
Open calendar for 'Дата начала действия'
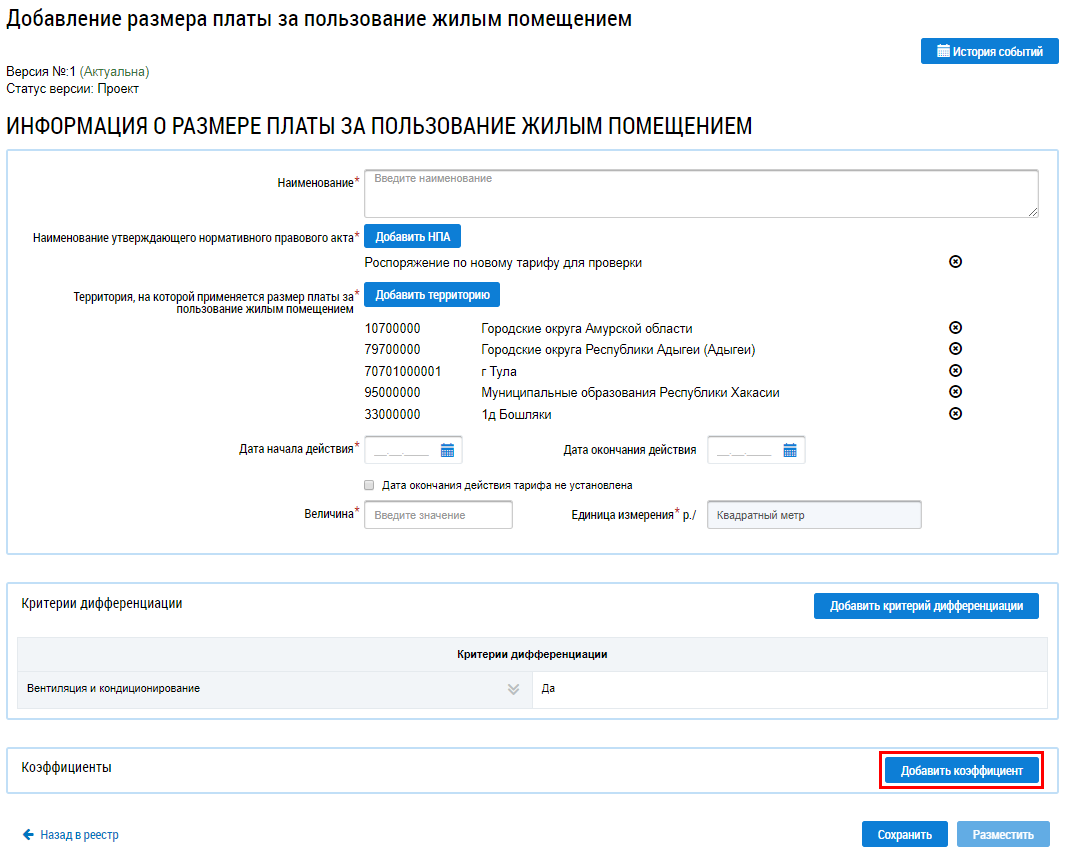click(x=447, y=451)
